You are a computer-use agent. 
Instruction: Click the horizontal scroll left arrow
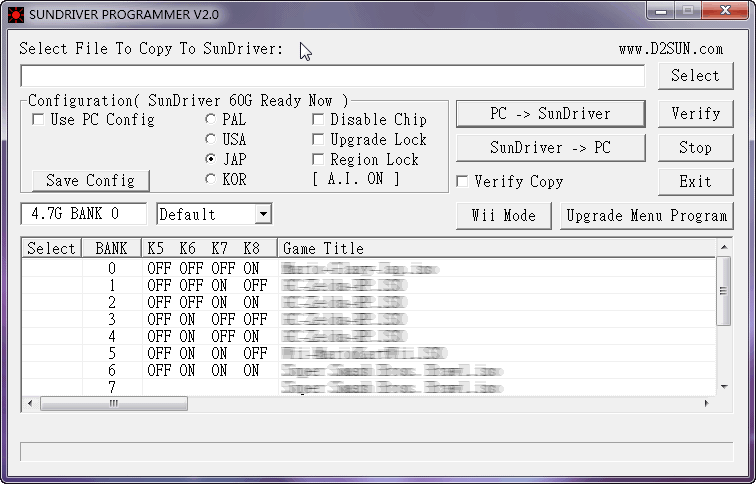click(30, 403)
